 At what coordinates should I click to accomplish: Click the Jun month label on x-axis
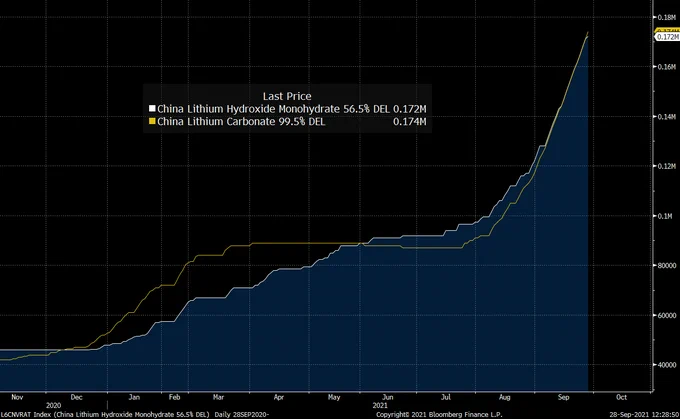388,397
